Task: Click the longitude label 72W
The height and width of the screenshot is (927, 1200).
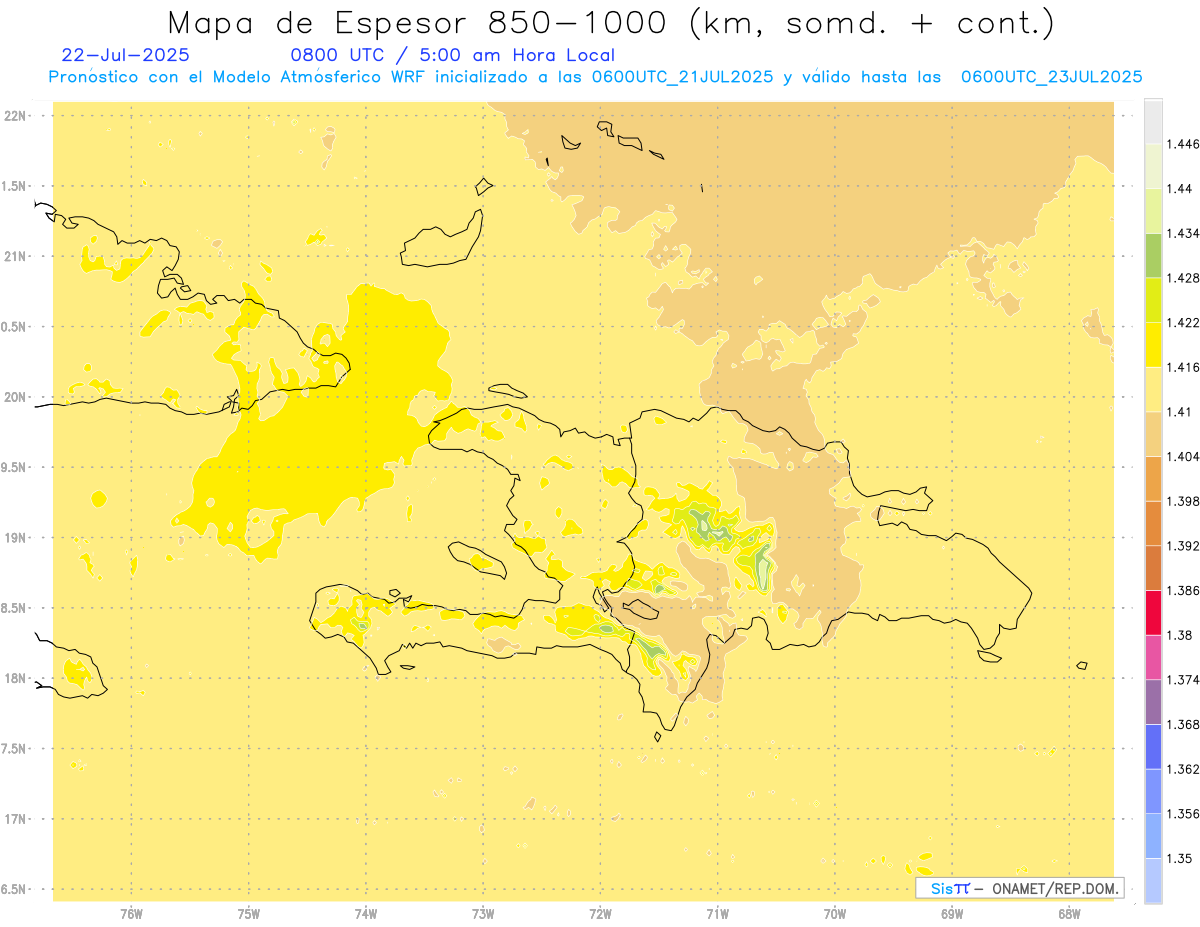Action: [600, 914]
